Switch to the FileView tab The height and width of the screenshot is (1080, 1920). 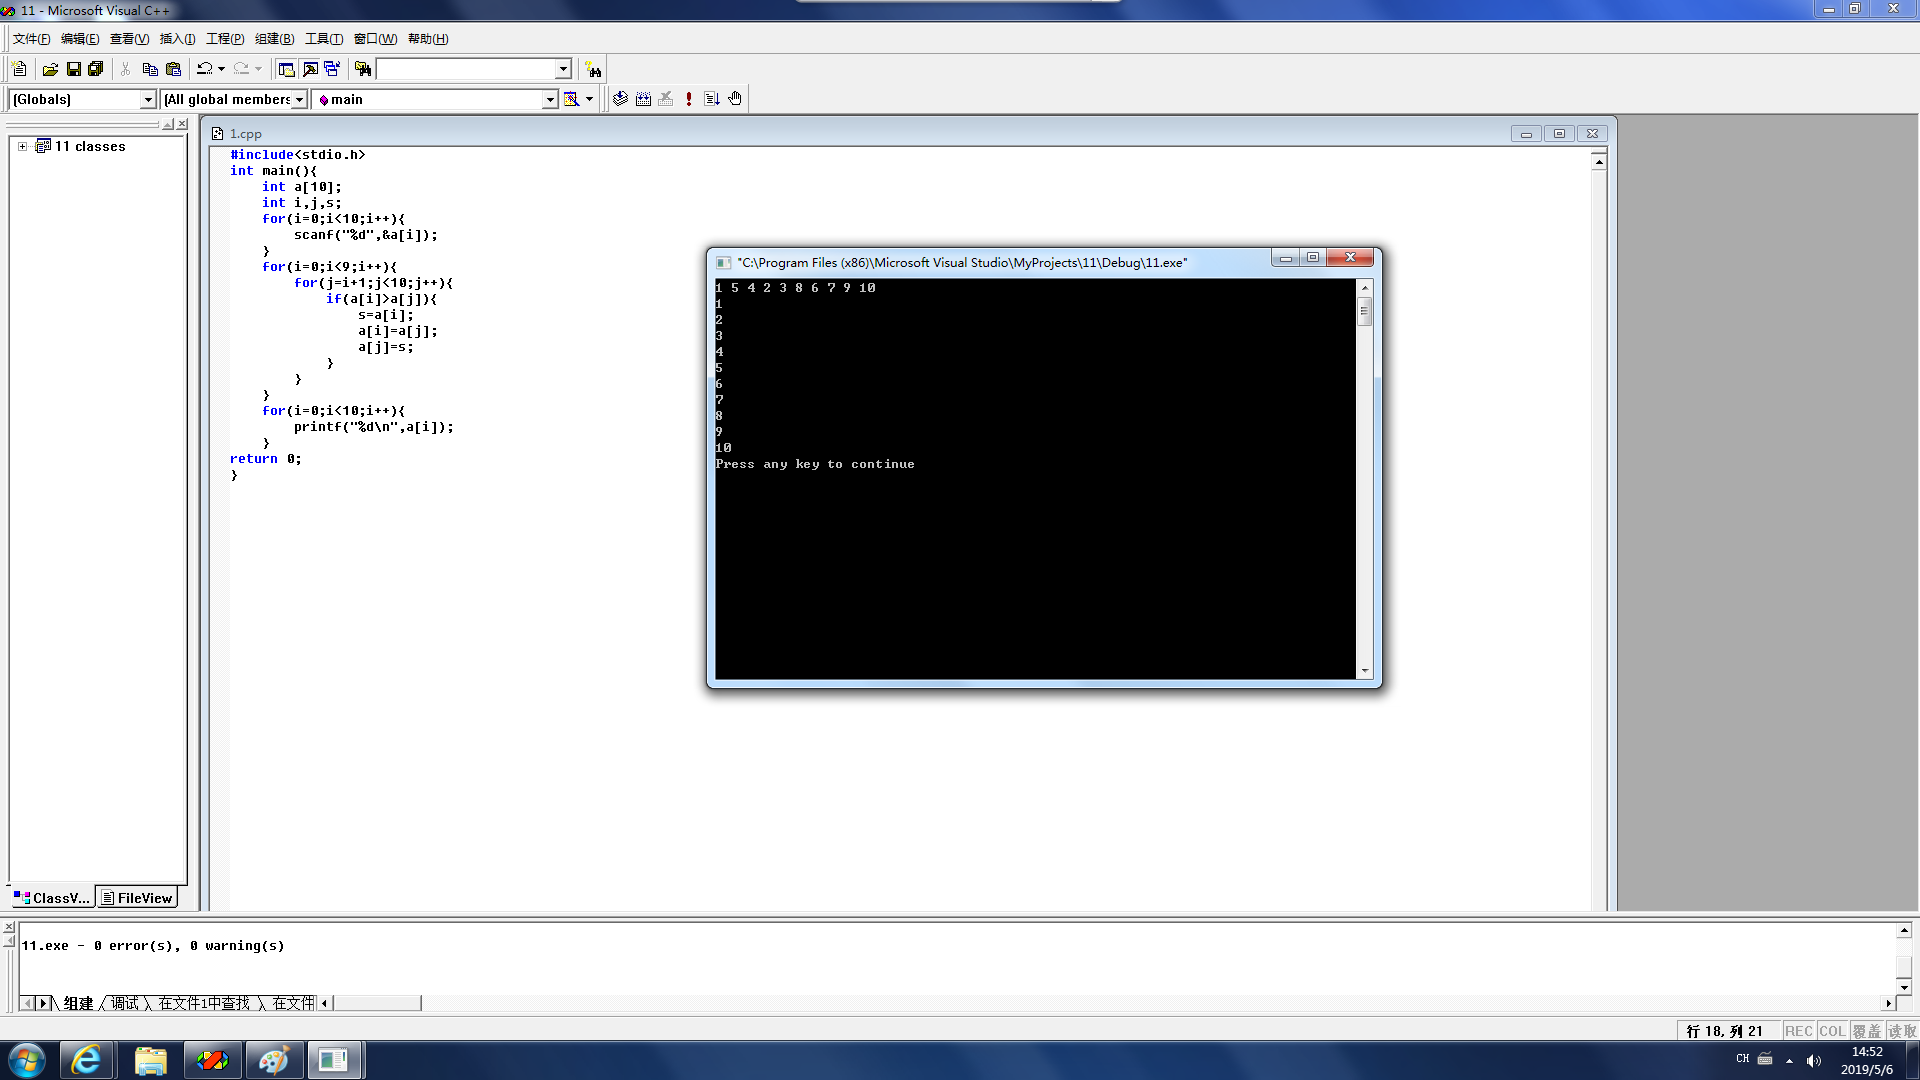[x=137, y=898]
